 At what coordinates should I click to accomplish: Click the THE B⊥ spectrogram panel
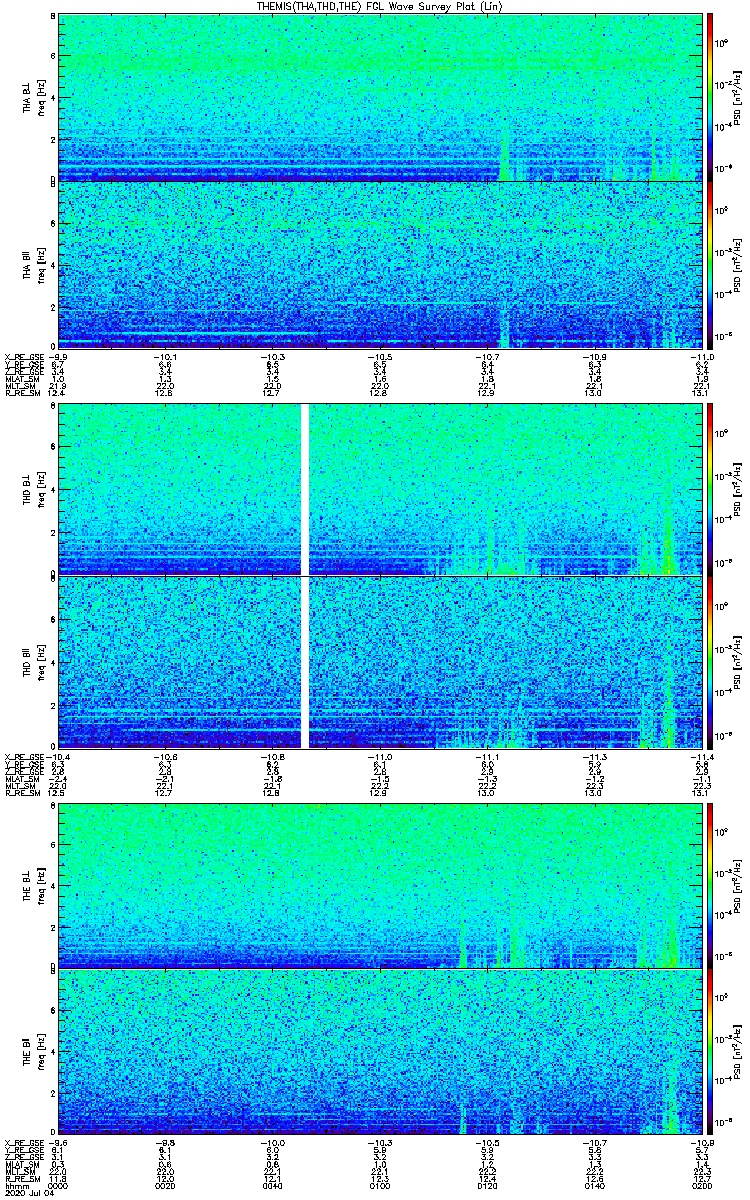[379, 884]
